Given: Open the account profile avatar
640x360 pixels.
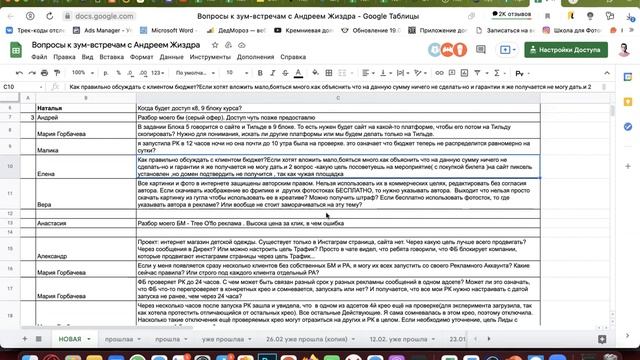Looking at the screenshot, I should point(623,50).
